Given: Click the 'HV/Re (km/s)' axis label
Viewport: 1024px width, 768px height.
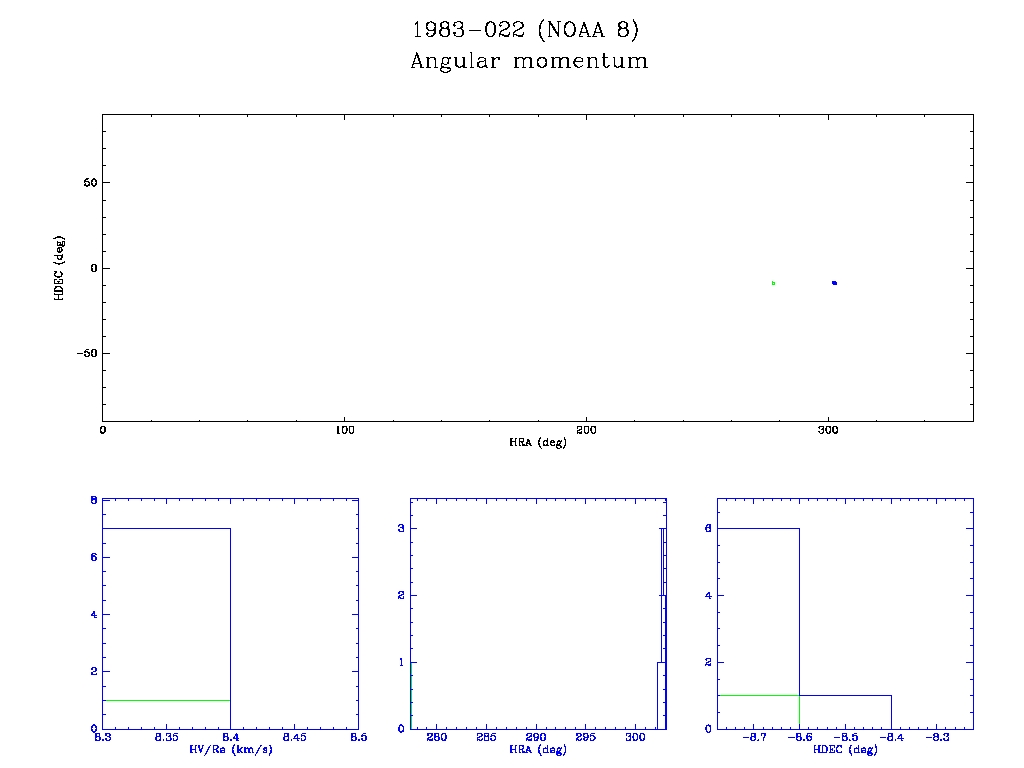Looking at the screenshot, I should click(x=231, y=749).
